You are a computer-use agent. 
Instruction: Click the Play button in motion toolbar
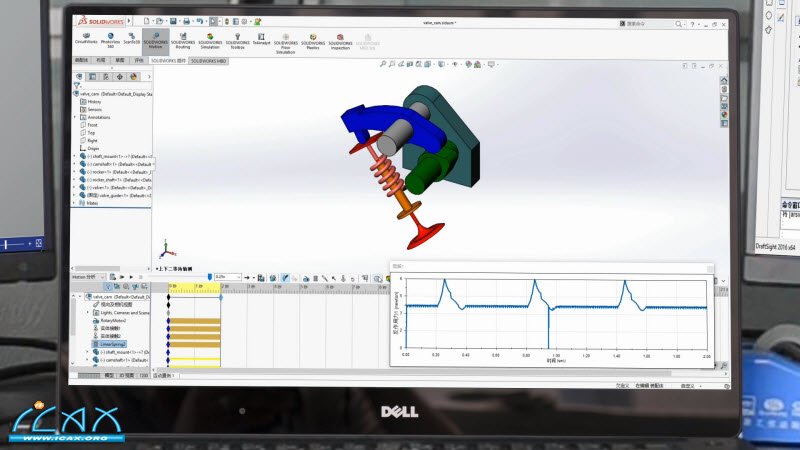click(x=131, y=277)
